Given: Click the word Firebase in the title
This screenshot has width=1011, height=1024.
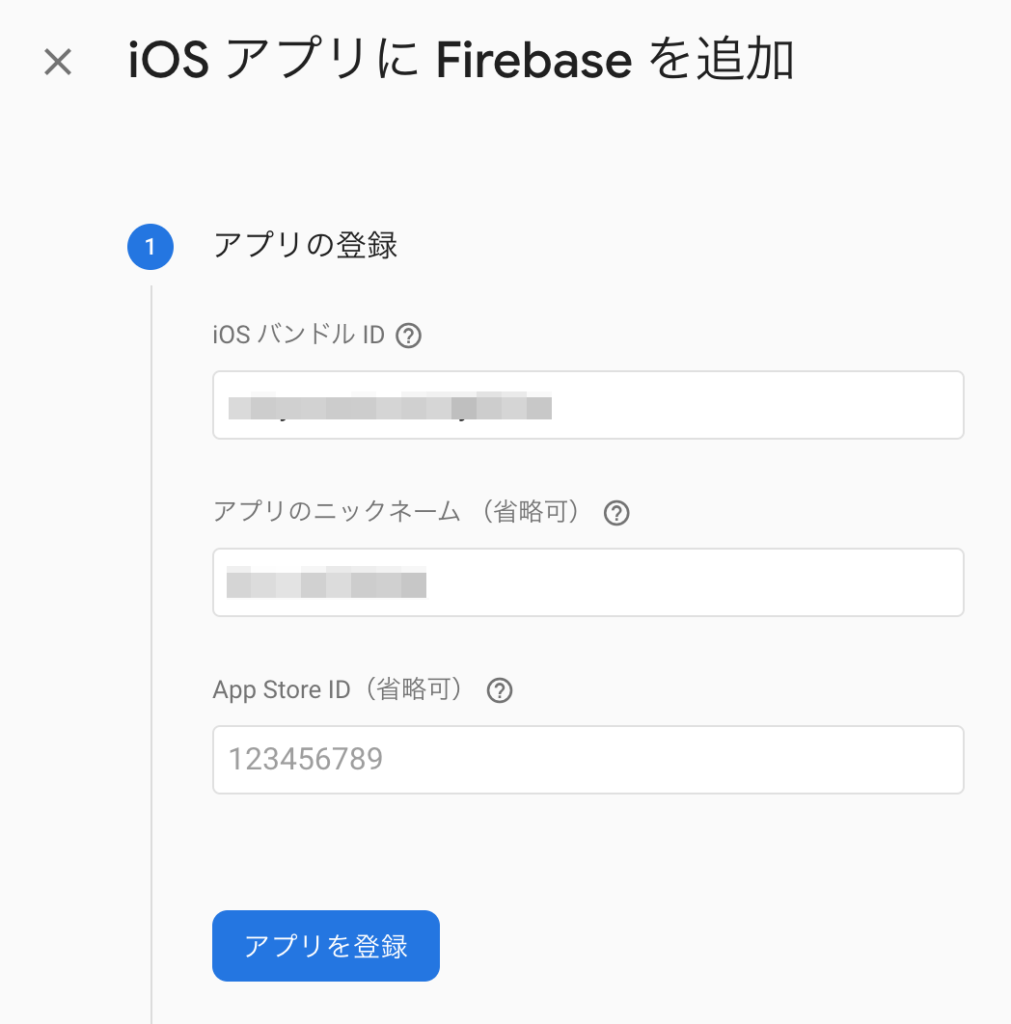Looking at the screenshot, I should 534,60.
